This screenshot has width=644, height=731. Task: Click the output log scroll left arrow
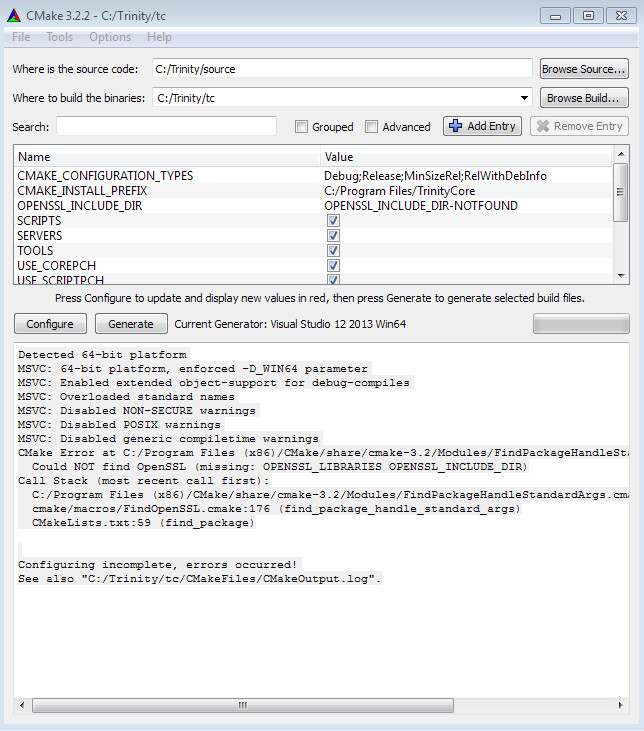click(x=22, y=705)
